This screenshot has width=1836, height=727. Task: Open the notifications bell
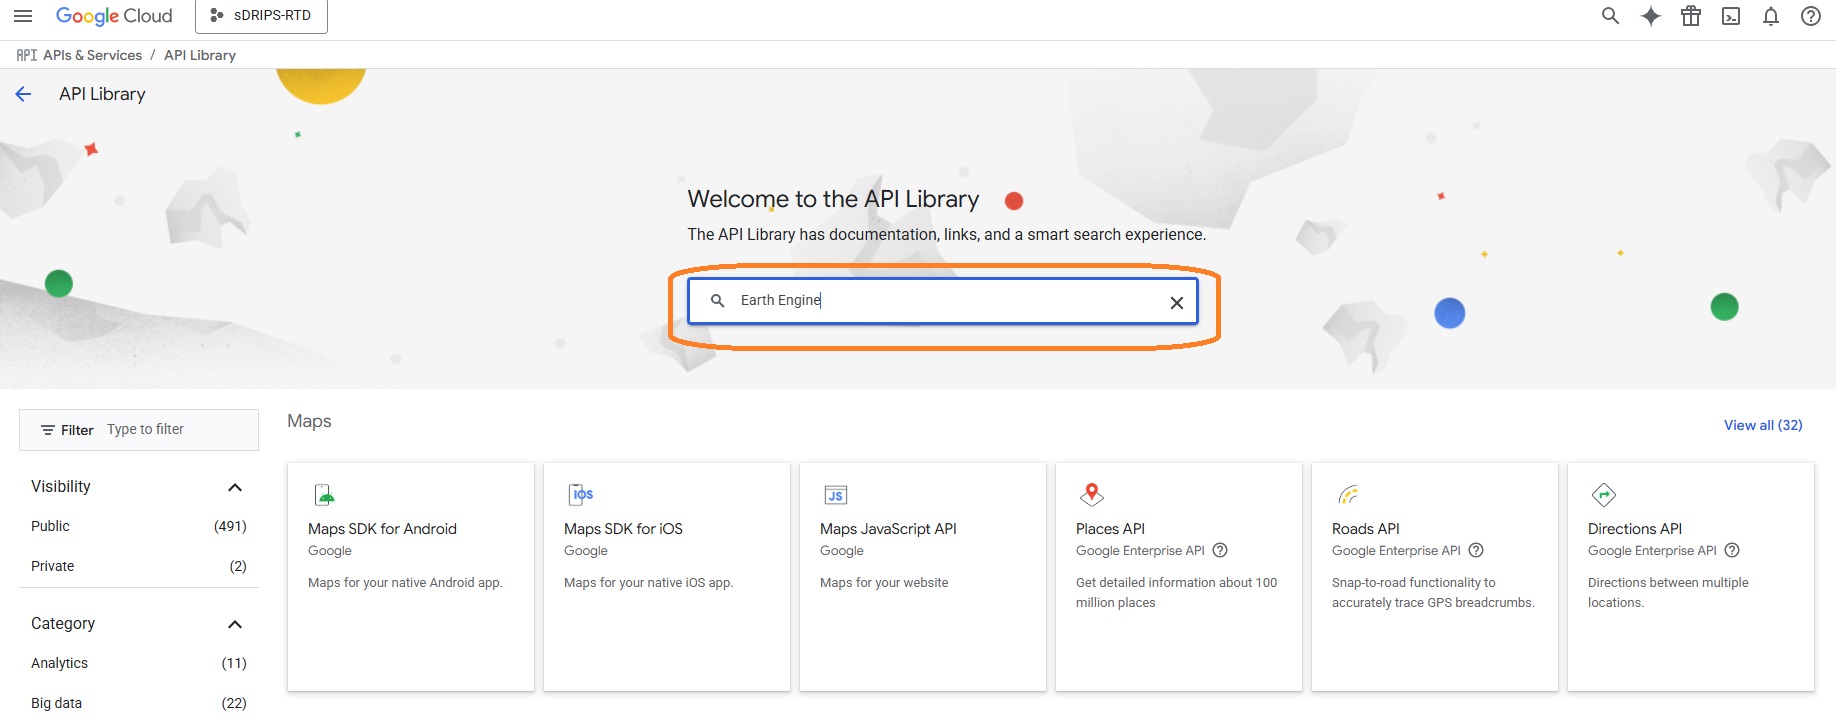[1771, 16]
